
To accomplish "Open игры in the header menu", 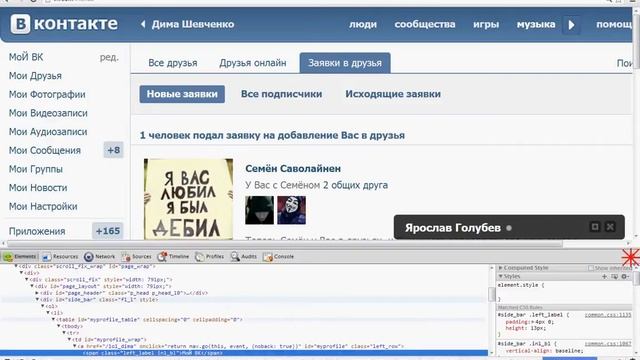I will [486, 24].
